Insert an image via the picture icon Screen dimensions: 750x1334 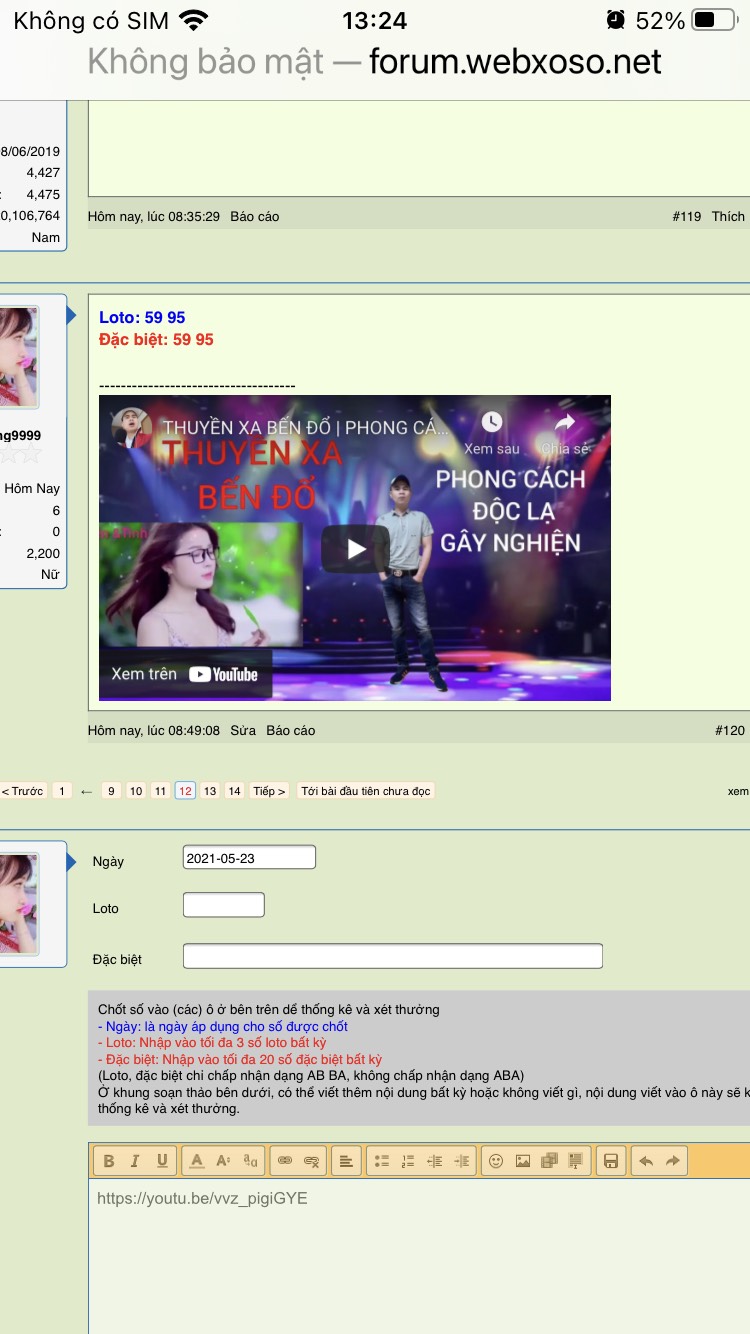point(523,1161)
